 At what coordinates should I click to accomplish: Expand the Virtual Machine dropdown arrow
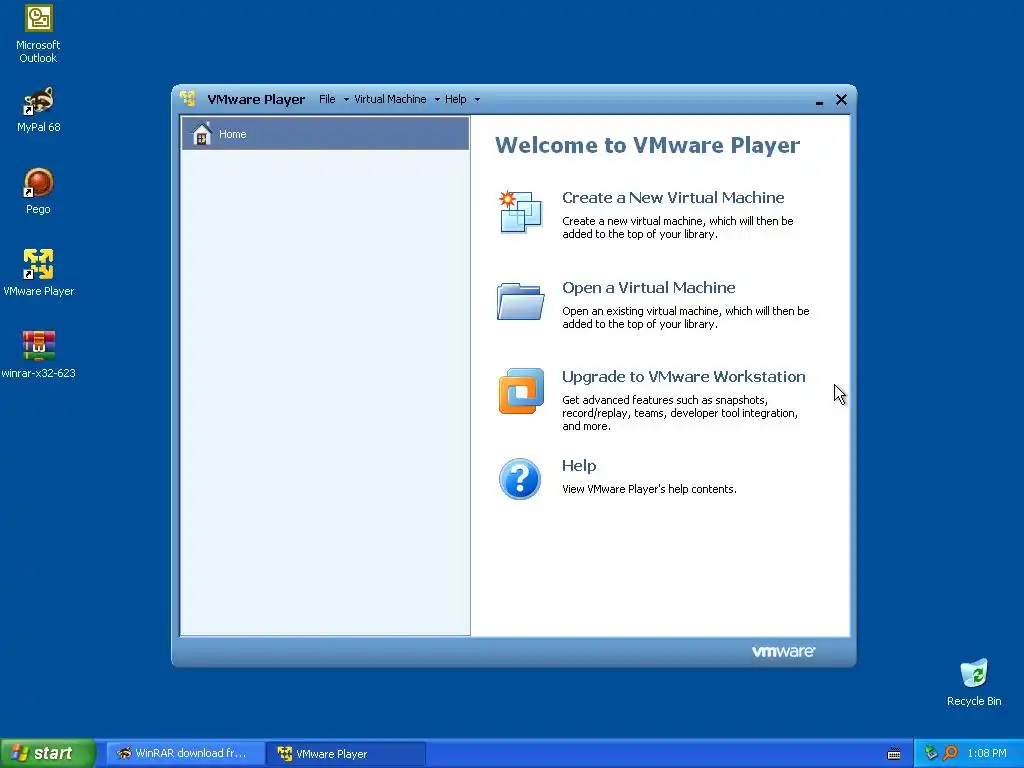[437, 100]
